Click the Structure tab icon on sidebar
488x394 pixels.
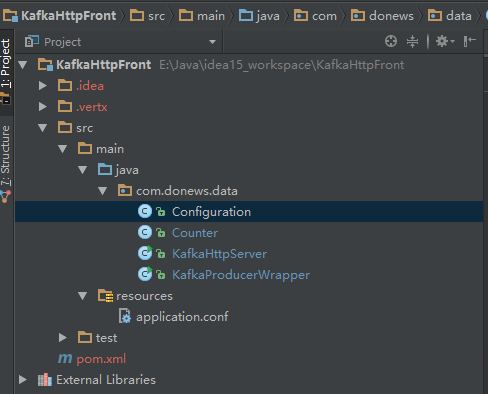(5, 196)
